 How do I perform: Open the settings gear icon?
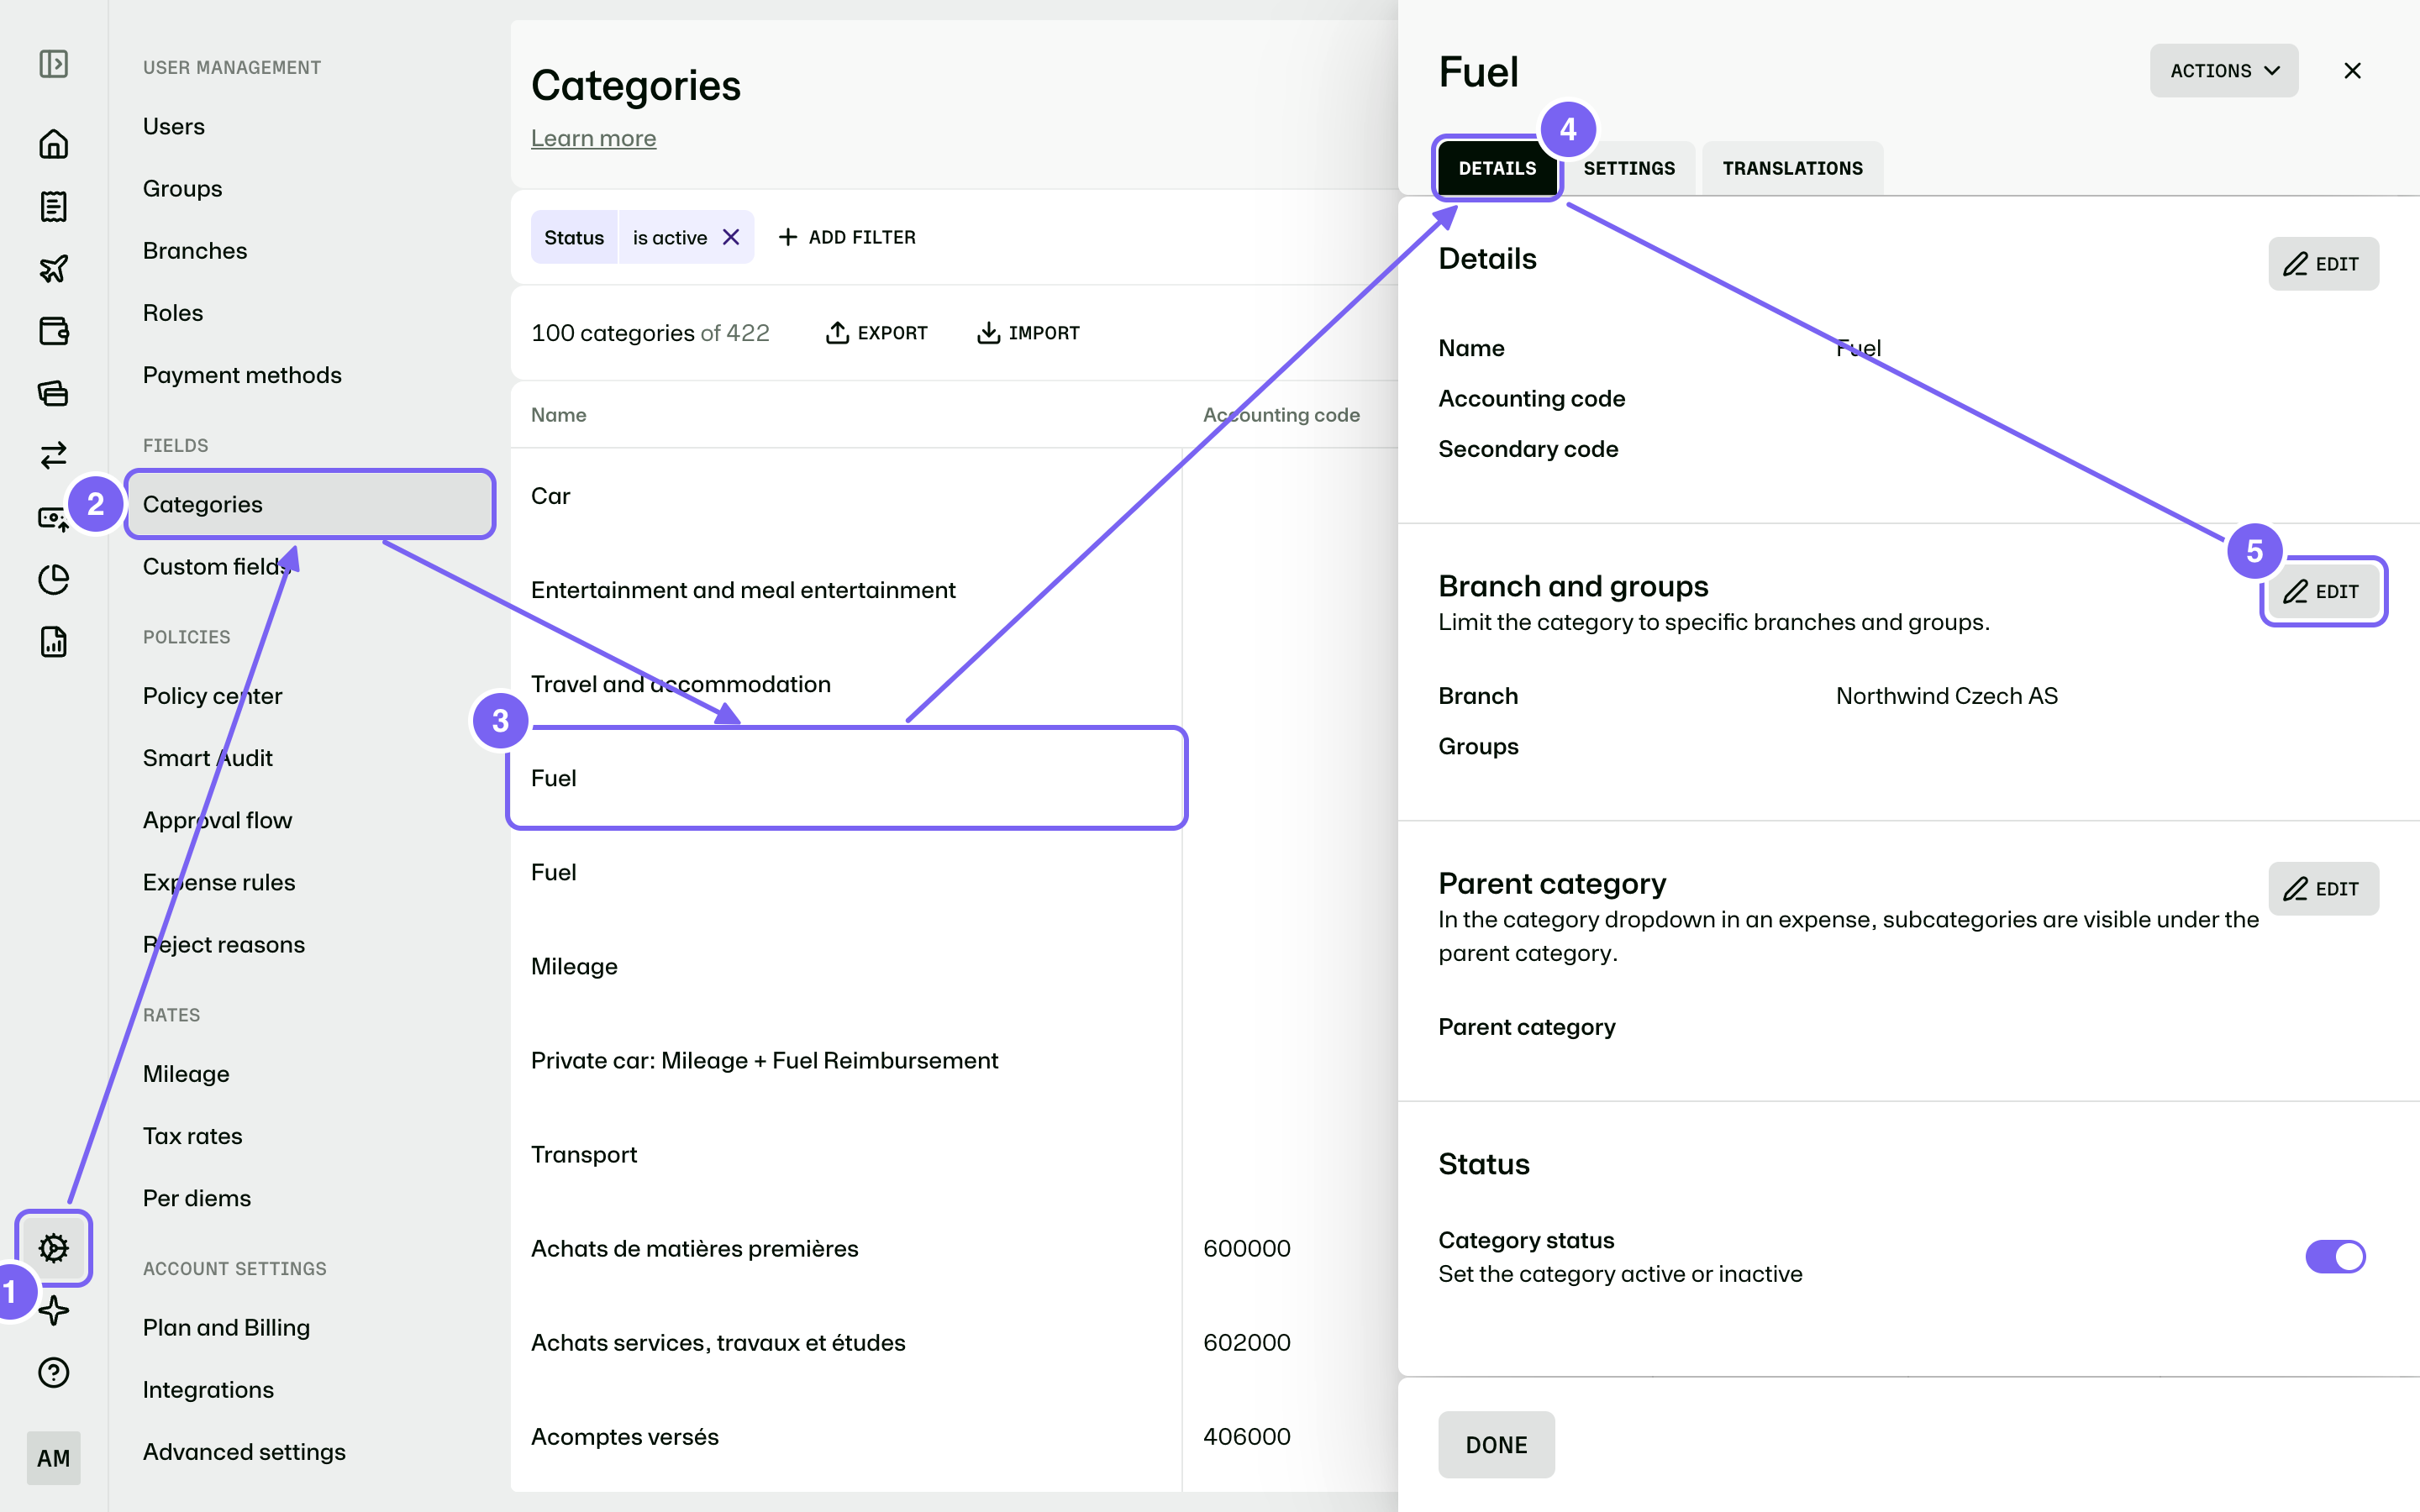pos(53,1247)
